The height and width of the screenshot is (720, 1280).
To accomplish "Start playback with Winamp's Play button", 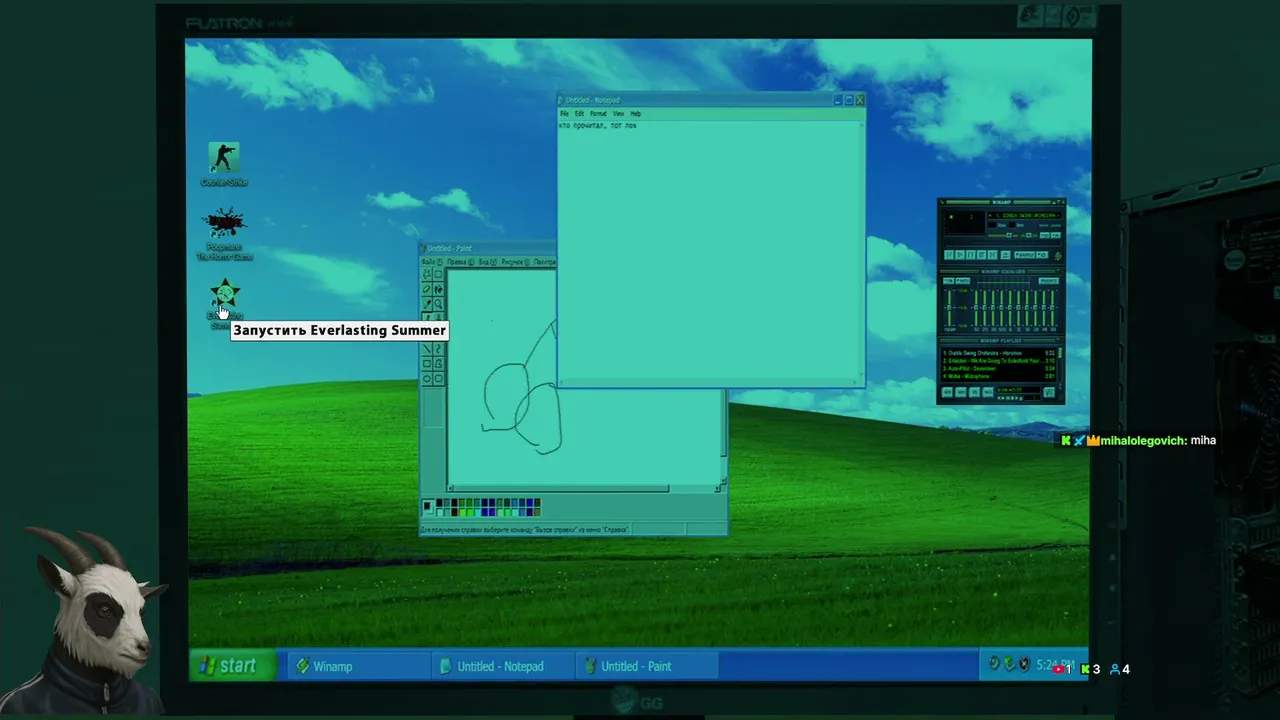I will pos(960,255).
